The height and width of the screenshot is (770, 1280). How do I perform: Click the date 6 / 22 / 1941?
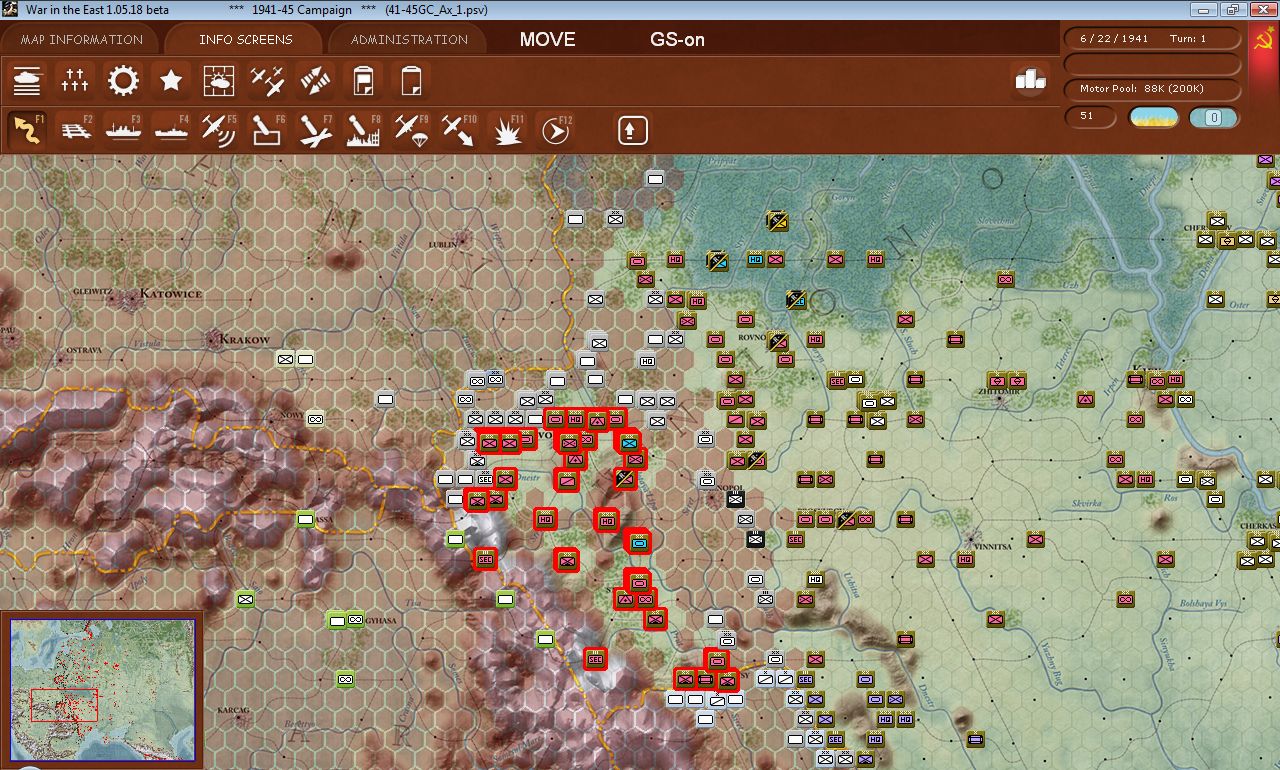coord(1114,39)
